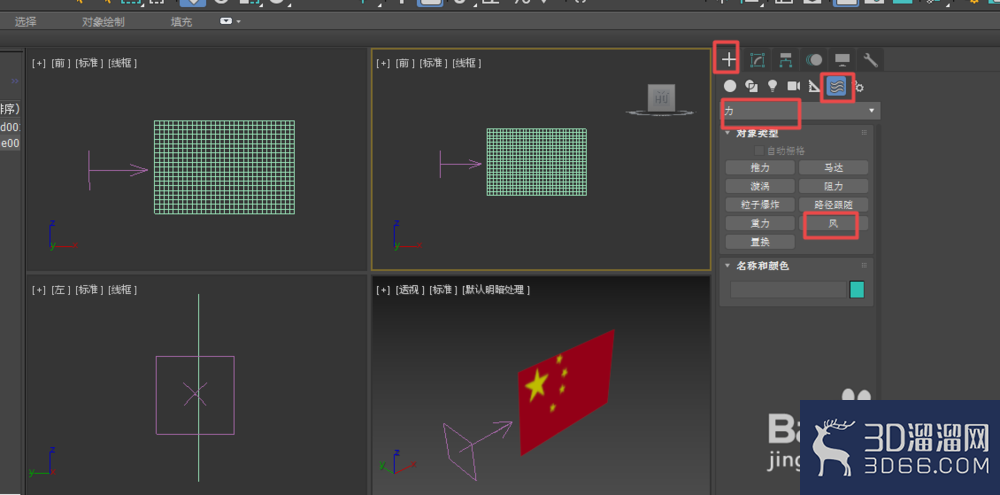Select the square wind icon in 左 viewport
The height and width of the screenshot is (495, 1000).
195,395
